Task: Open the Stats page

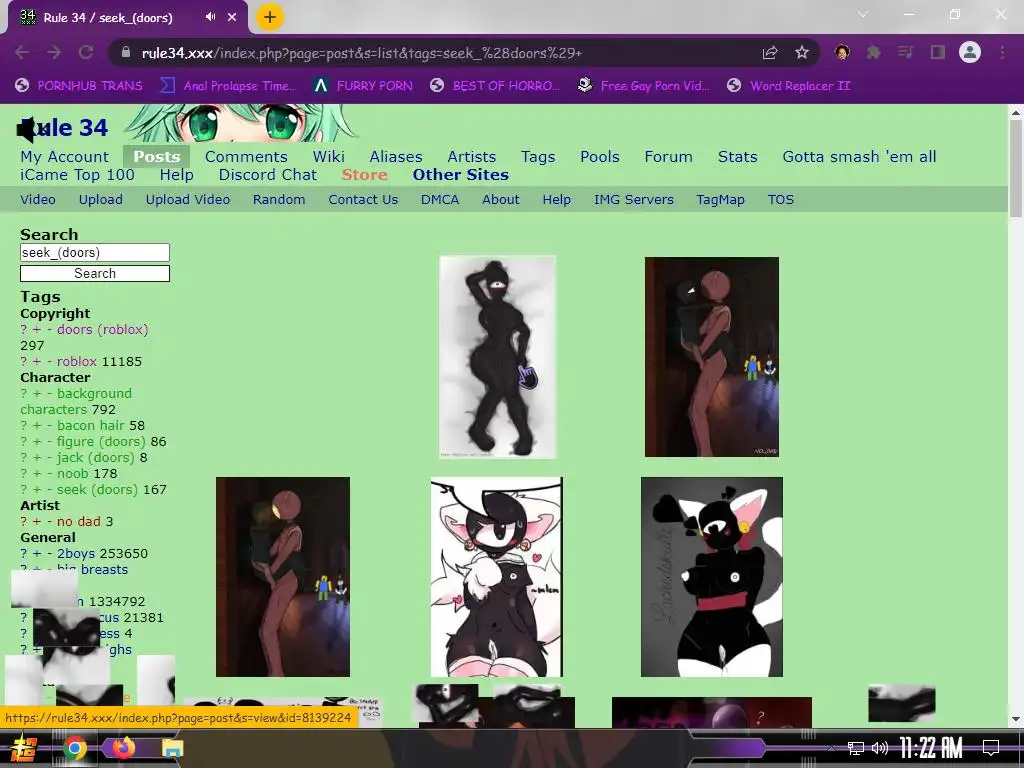Action: point(737,157)
